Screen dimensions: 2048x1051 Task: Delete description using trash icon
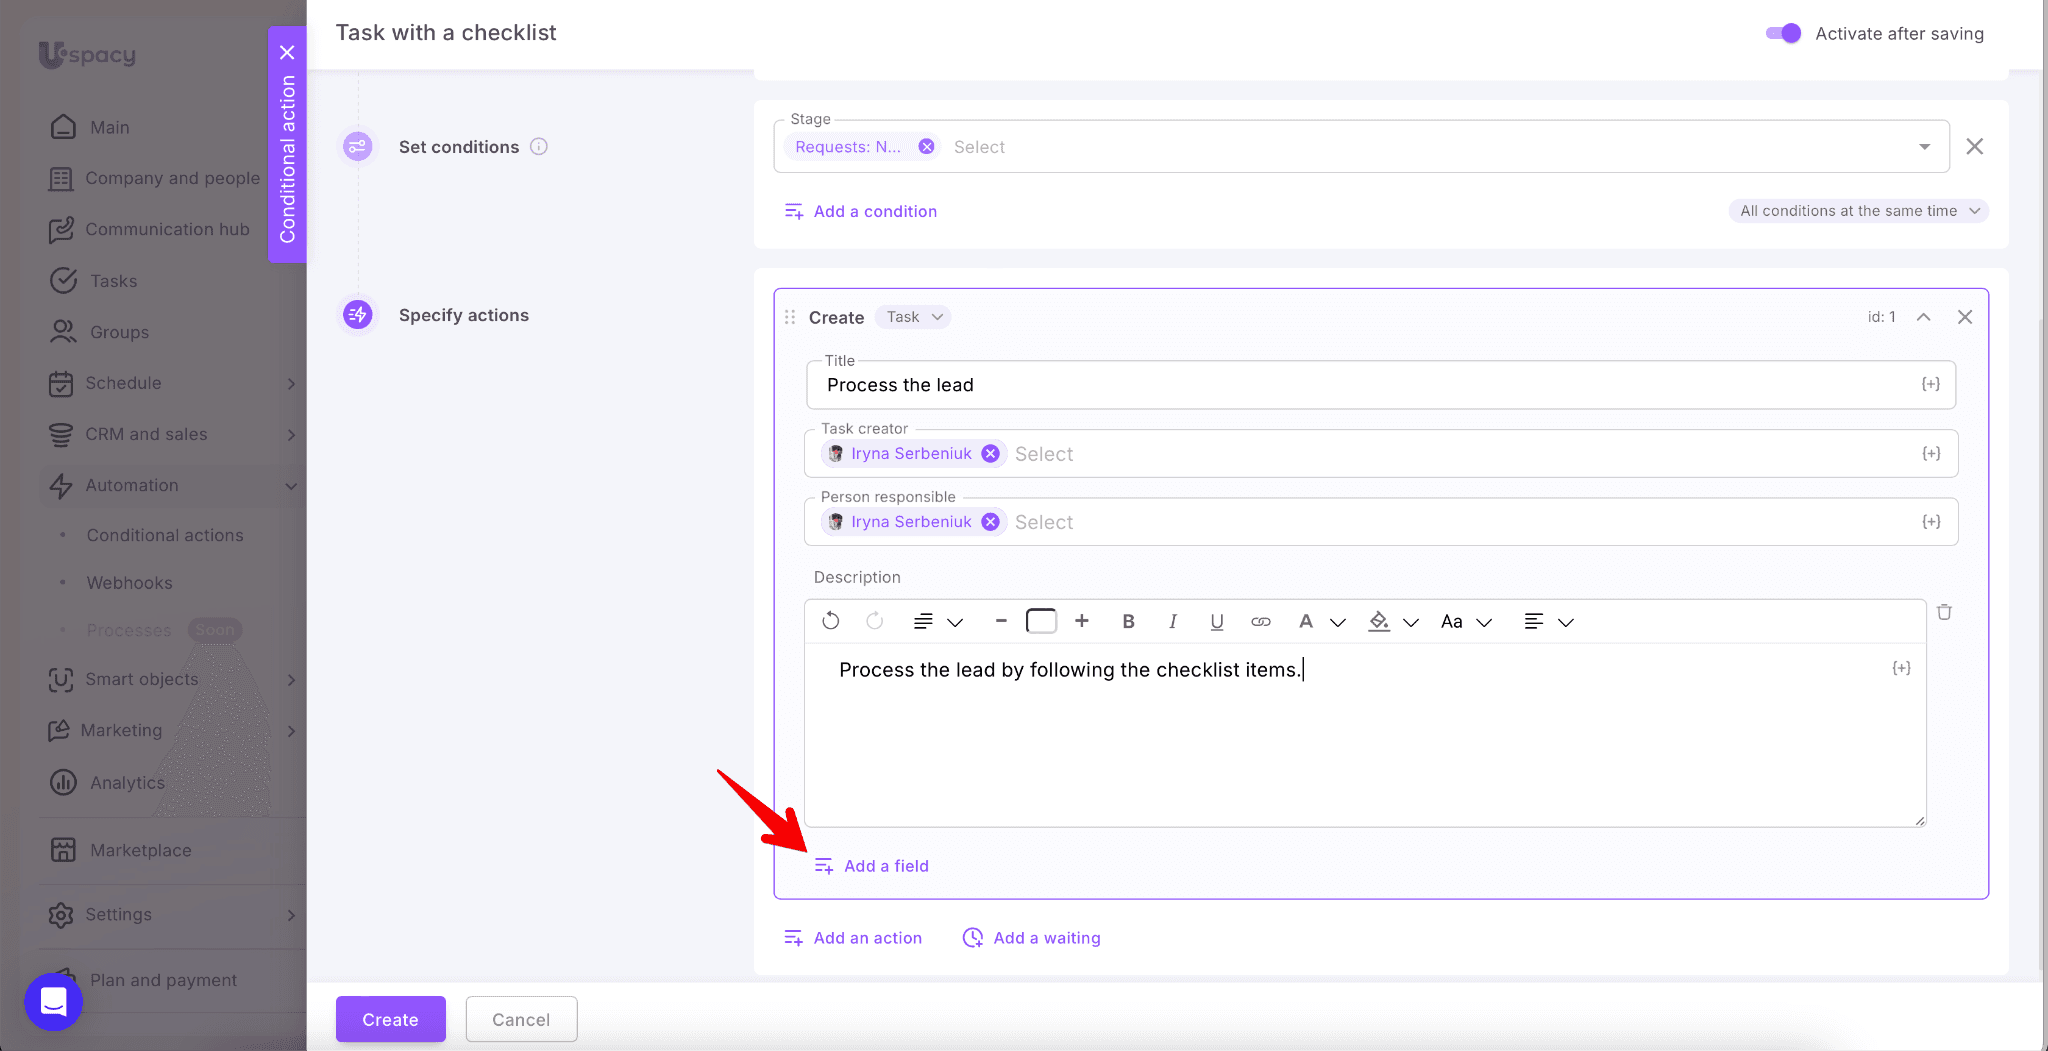click(x=1944, y=612)
